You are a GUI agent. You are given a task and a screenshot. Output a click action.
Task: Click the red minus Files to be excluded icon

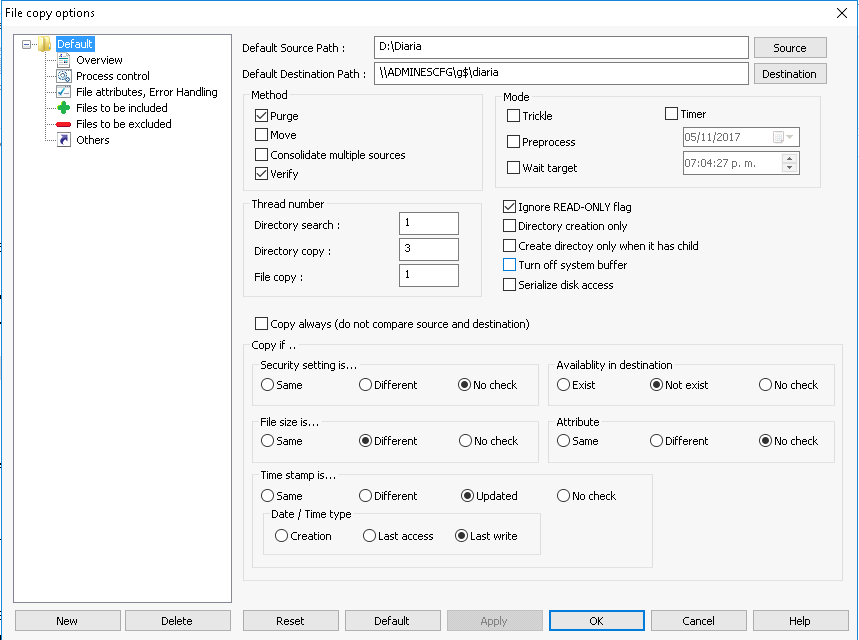click(64, 124)
